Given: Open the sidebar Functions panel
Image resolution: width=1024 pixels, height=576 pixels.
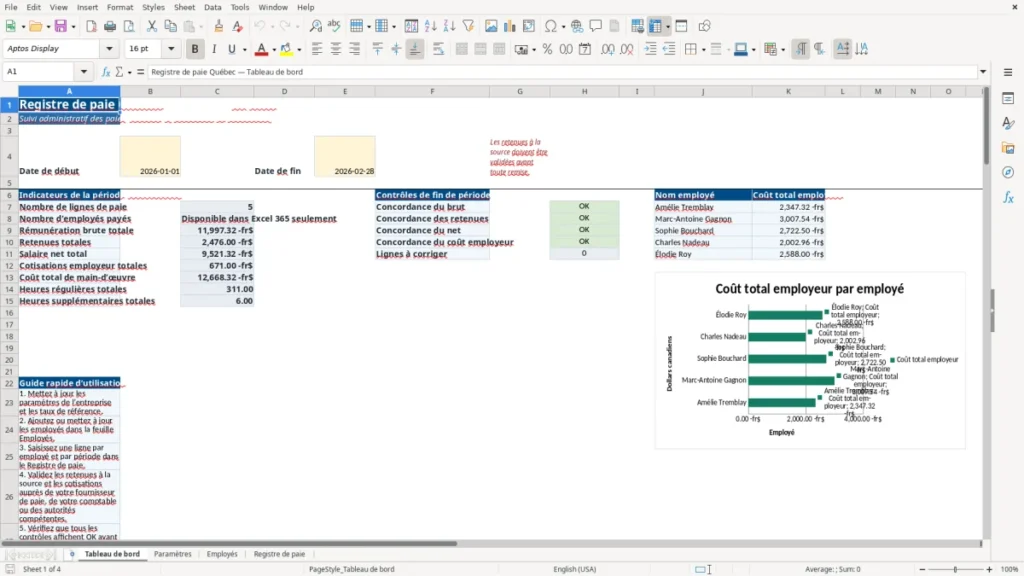Looking at the screenshot, I should pos(1008,197).
